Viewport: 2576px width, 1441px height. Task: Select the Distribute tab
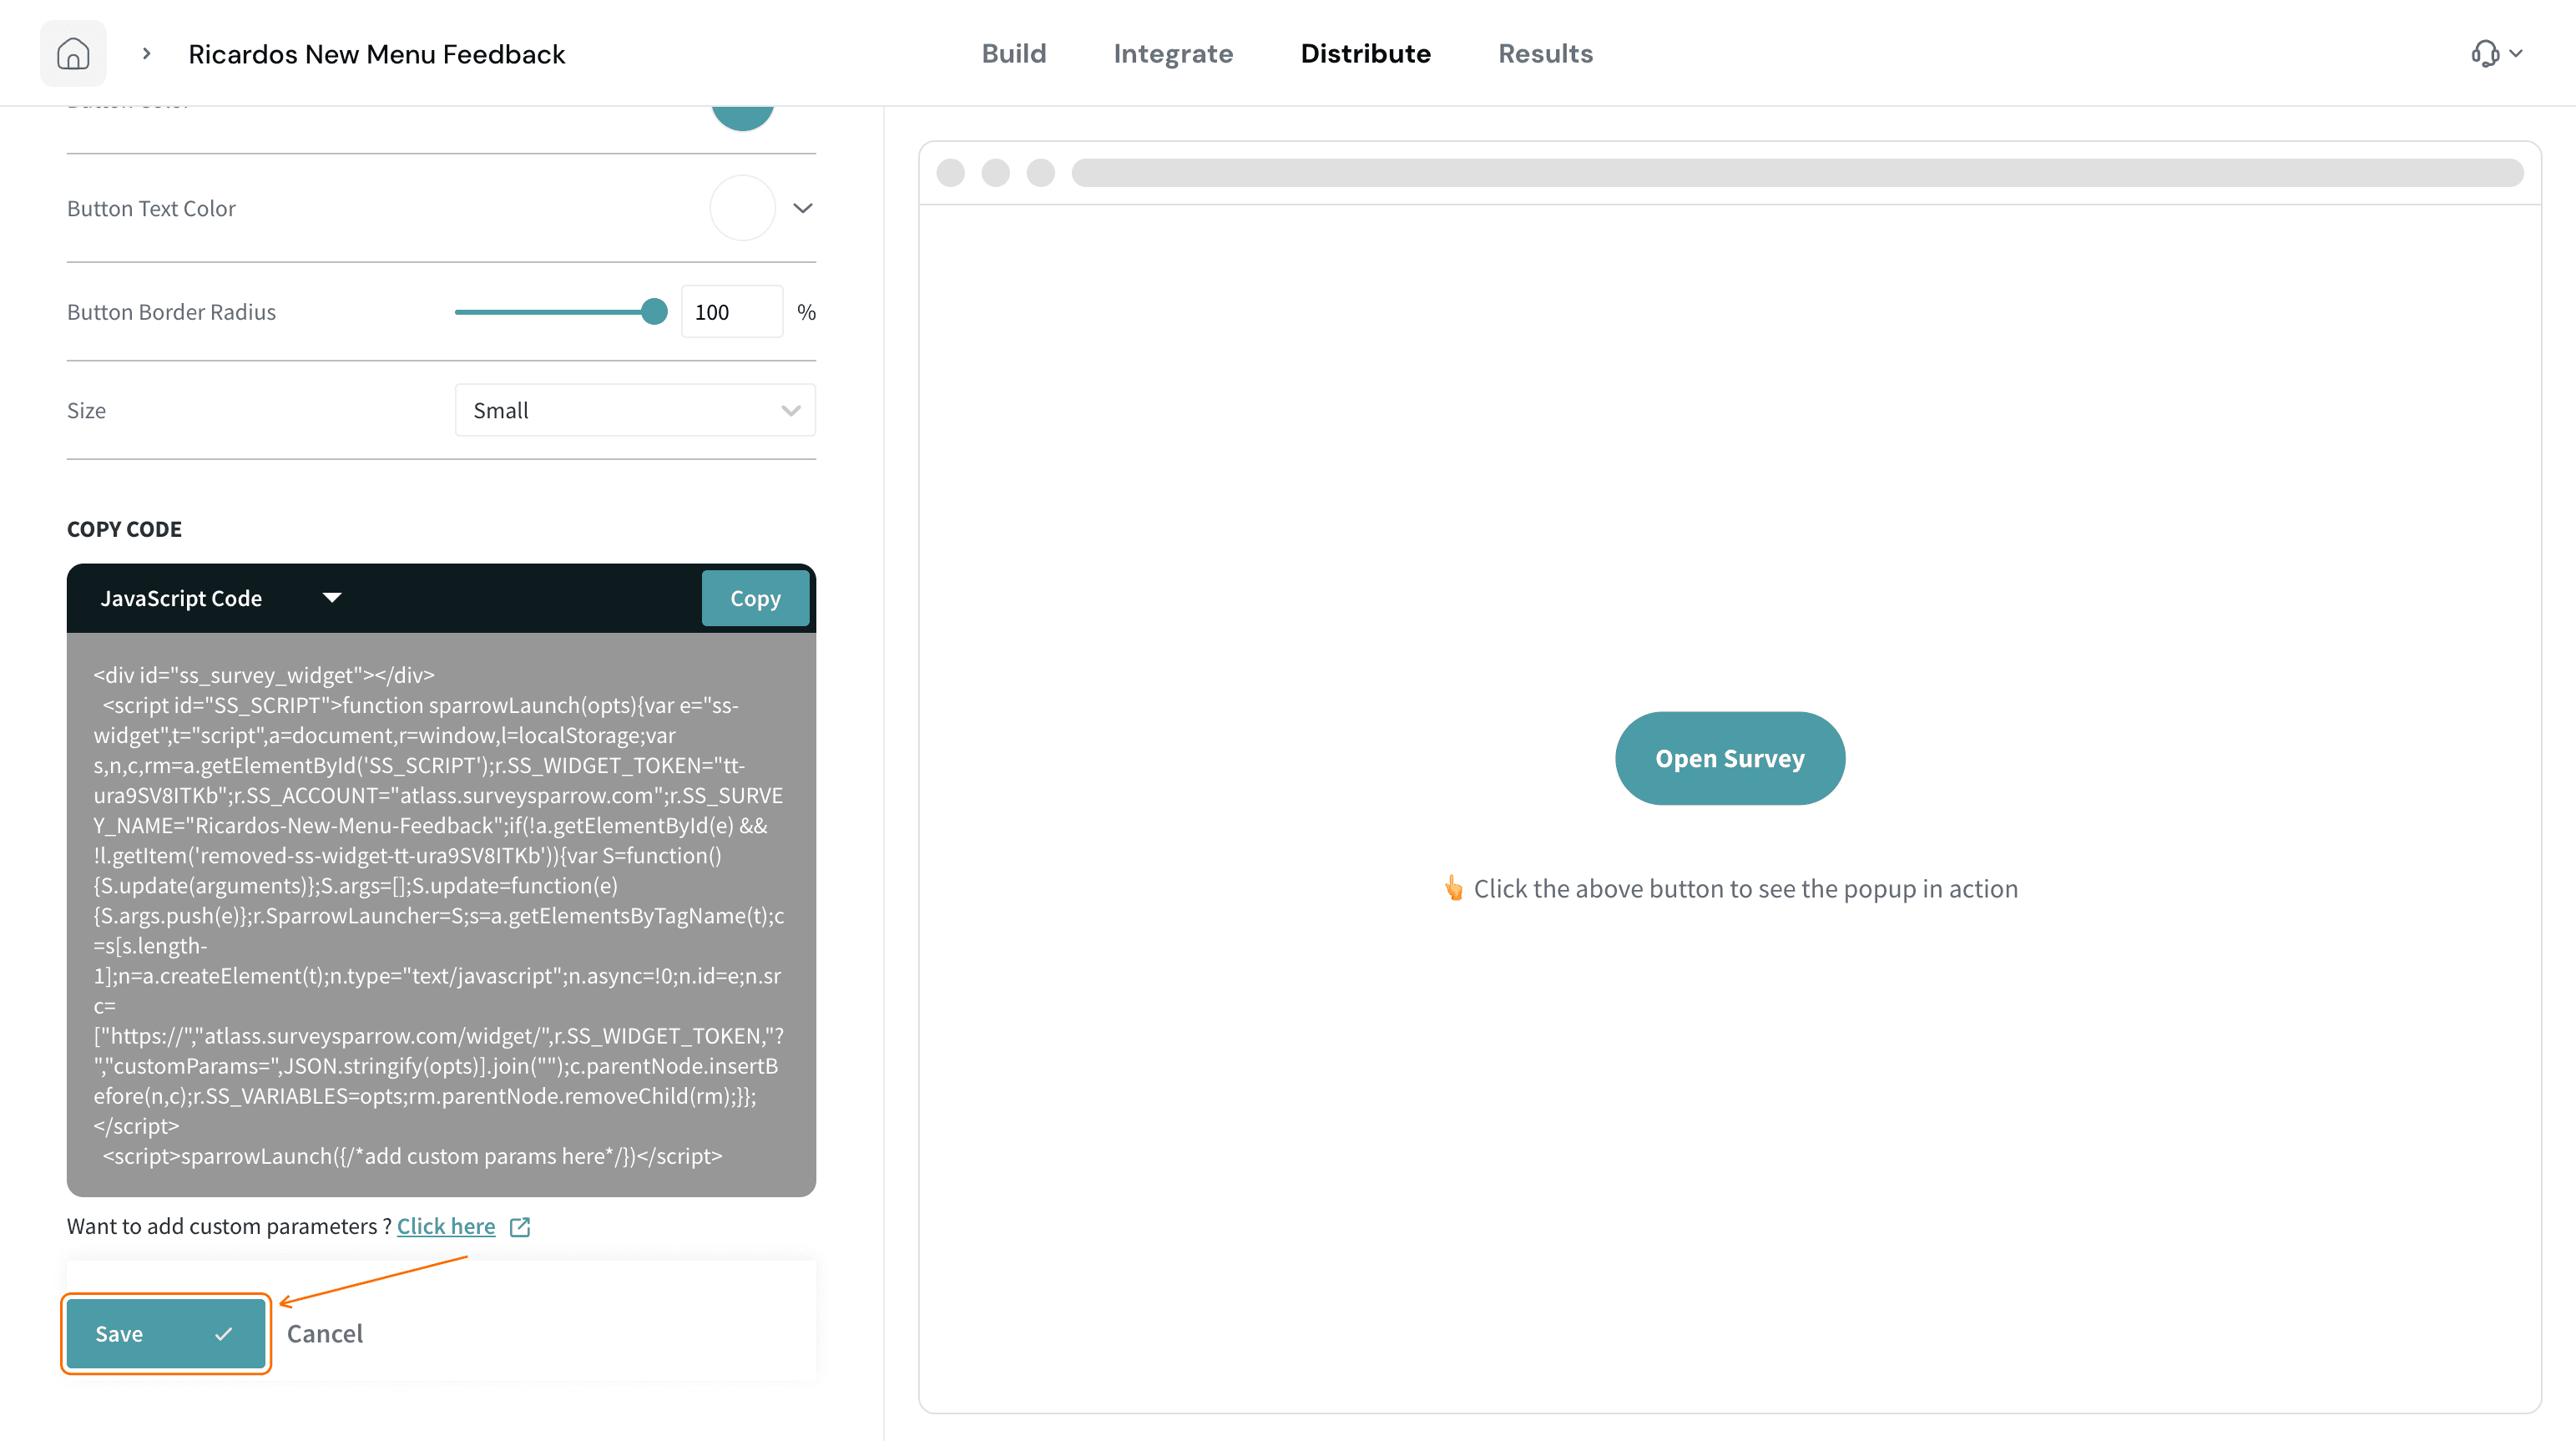1365,53
